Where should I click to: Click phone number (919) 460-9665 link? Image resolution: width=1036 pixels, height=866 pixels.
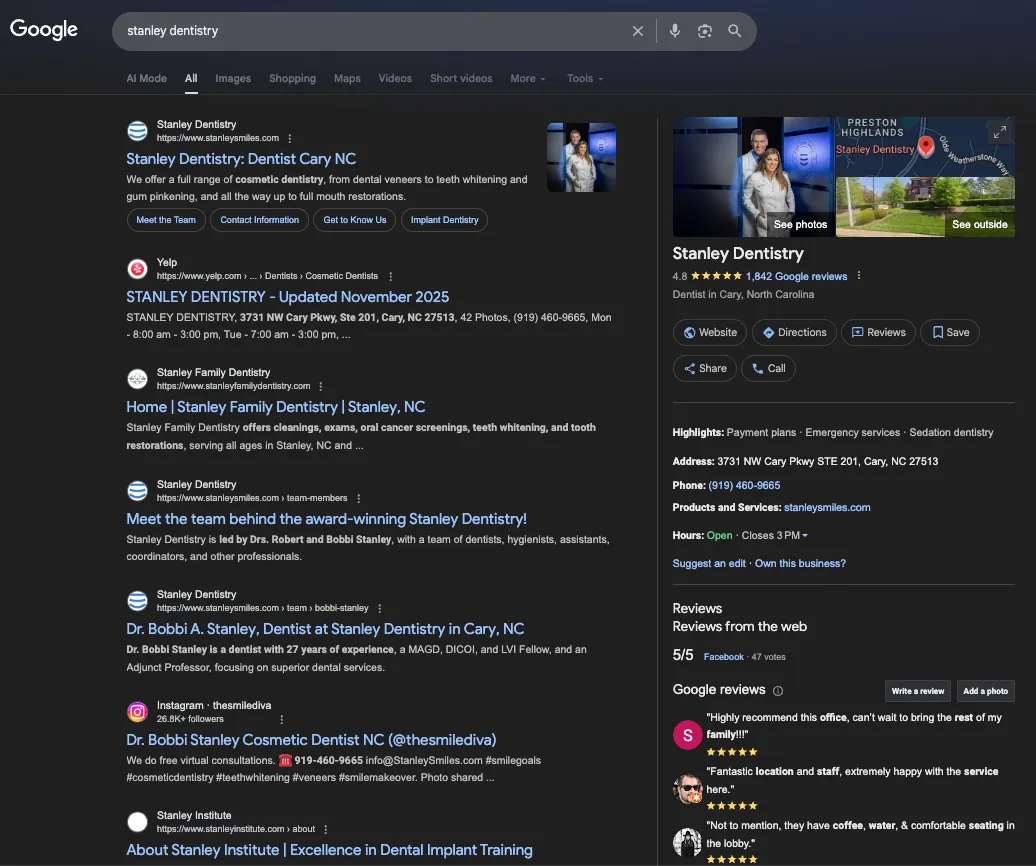(x=744, y=486)
